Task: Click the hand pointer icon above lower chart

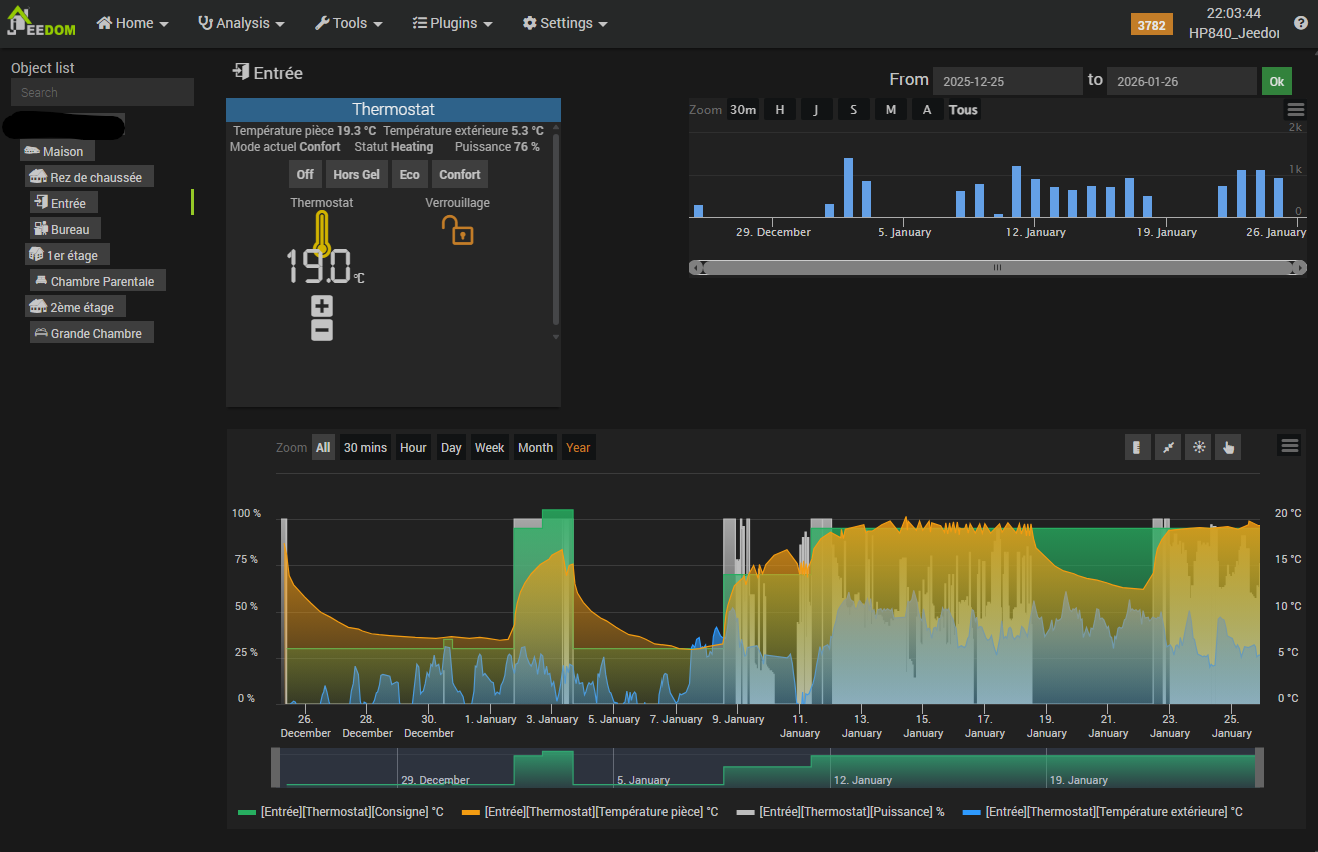Action: pos(1228,447)
